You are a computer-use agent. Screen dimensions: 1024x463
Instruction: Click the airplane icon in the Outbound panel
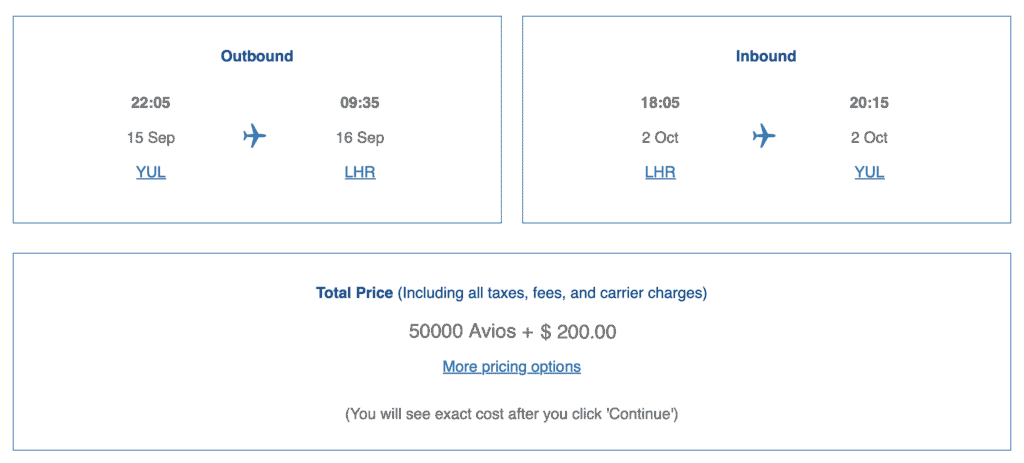pyautogui.click(x=255, y=136)
